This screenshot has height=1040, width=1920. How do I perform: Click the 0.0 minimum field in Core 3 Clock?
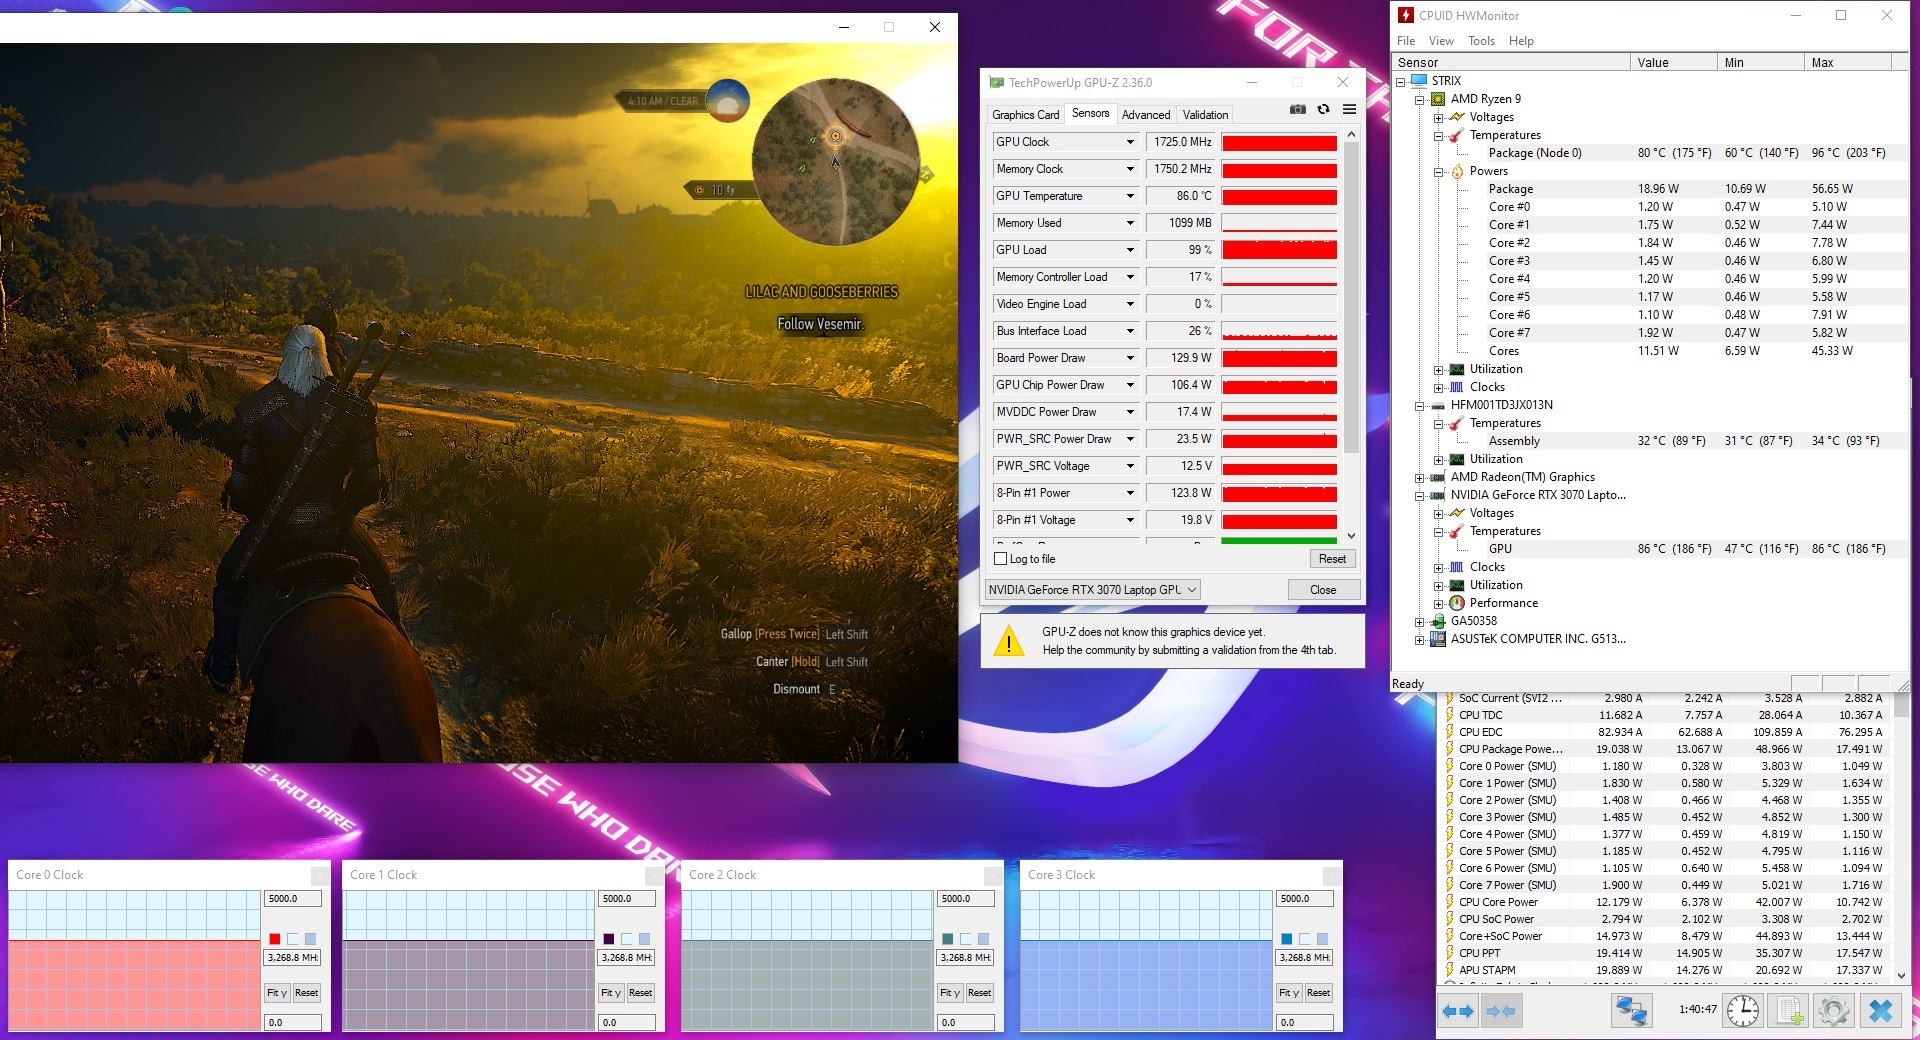tap(1305, 1022)
